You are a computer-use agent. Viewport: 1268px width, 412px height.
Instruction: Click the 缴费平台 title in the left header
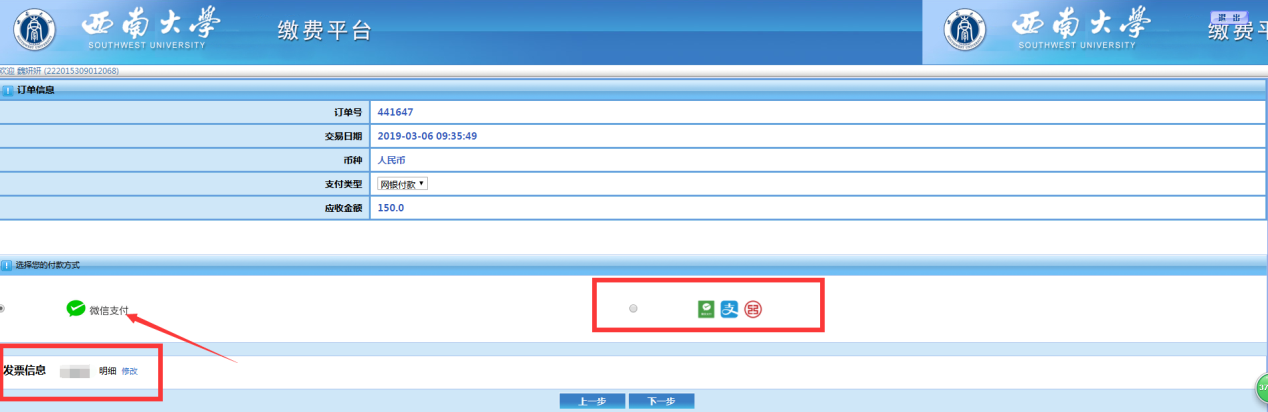(x=324, y=31)
